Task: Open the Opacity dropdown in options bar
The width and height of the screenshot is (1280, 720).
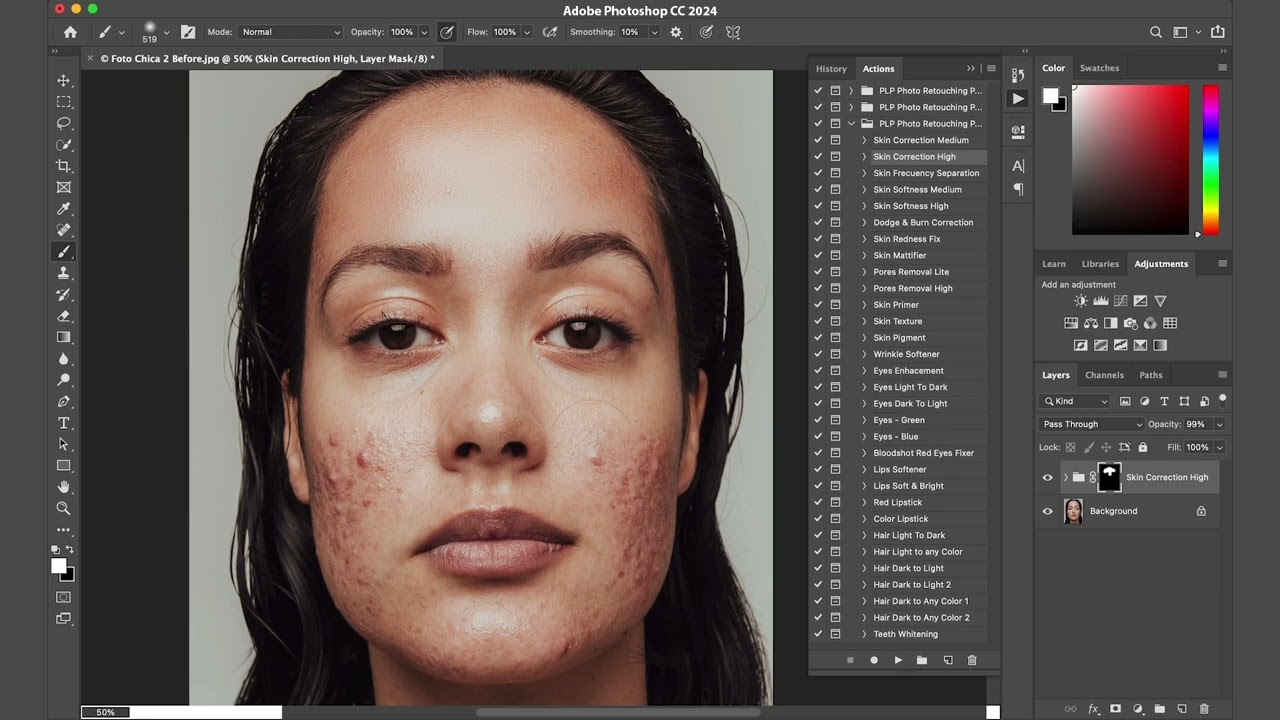Action: click(425, 32)
